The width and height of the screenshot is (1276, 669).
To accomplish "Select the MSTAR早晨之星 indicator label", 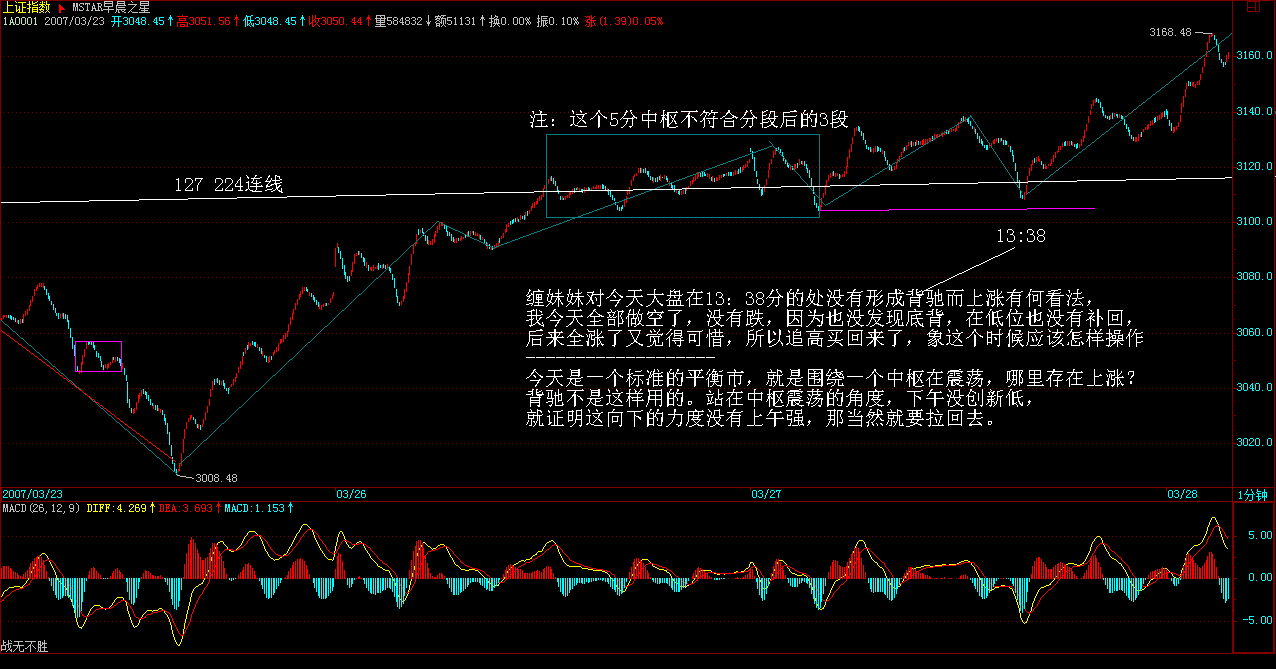I will [x=110, y=7].
